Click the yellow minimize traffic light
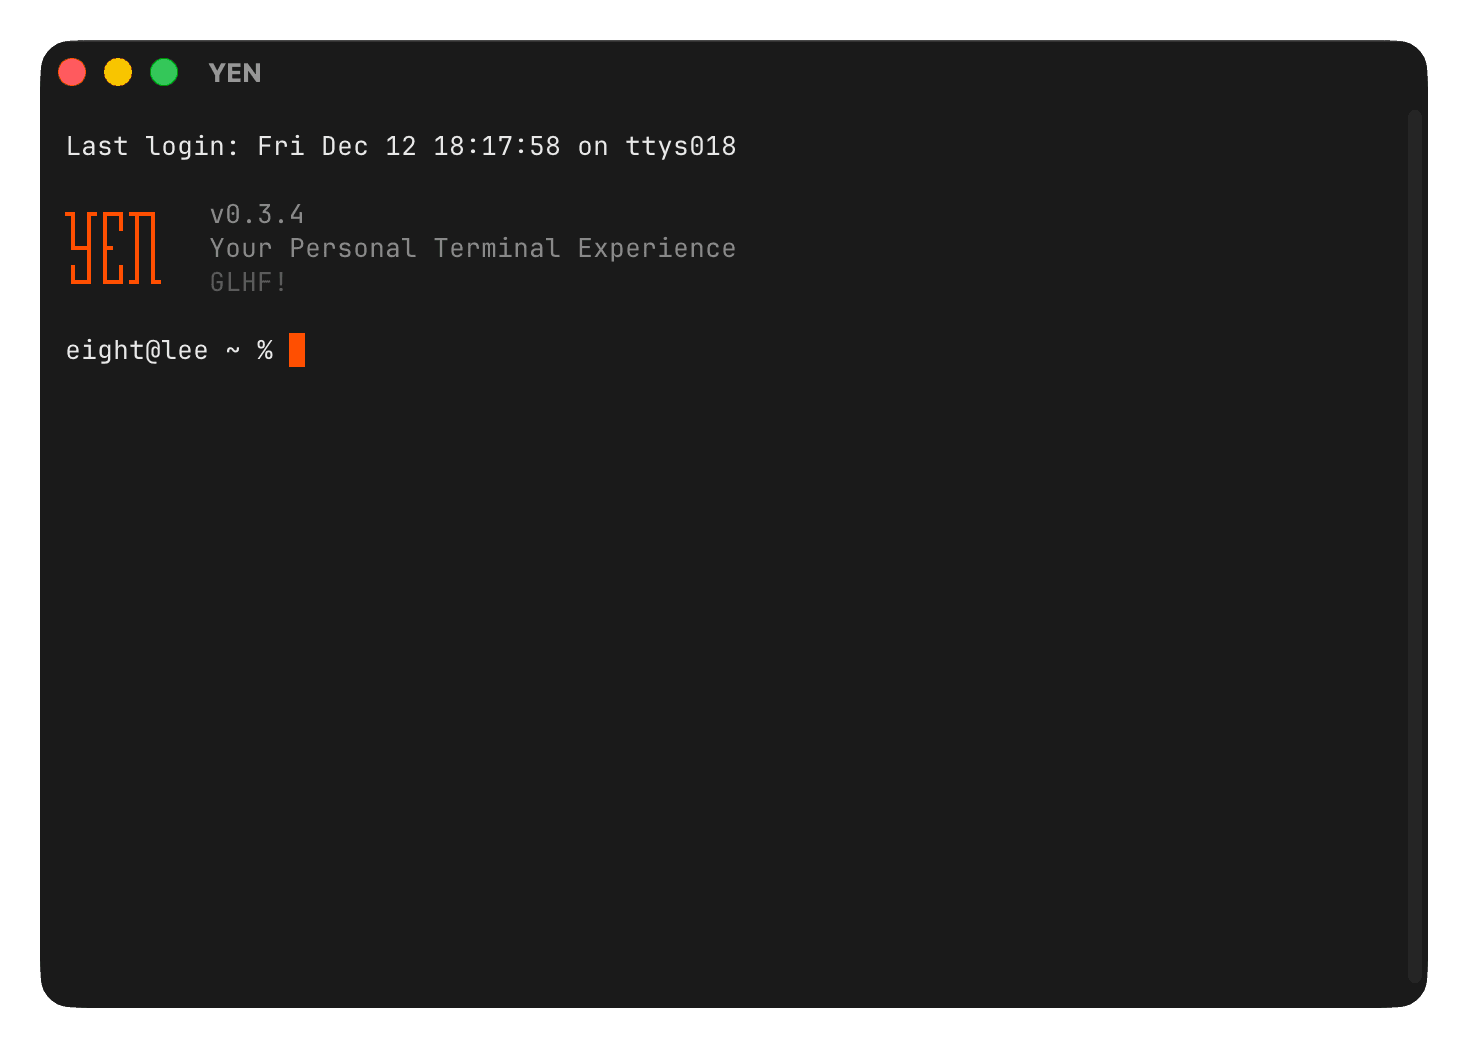Viewport: 1468px width, 1048px height. pyautogui.click(x=117, y=72)
